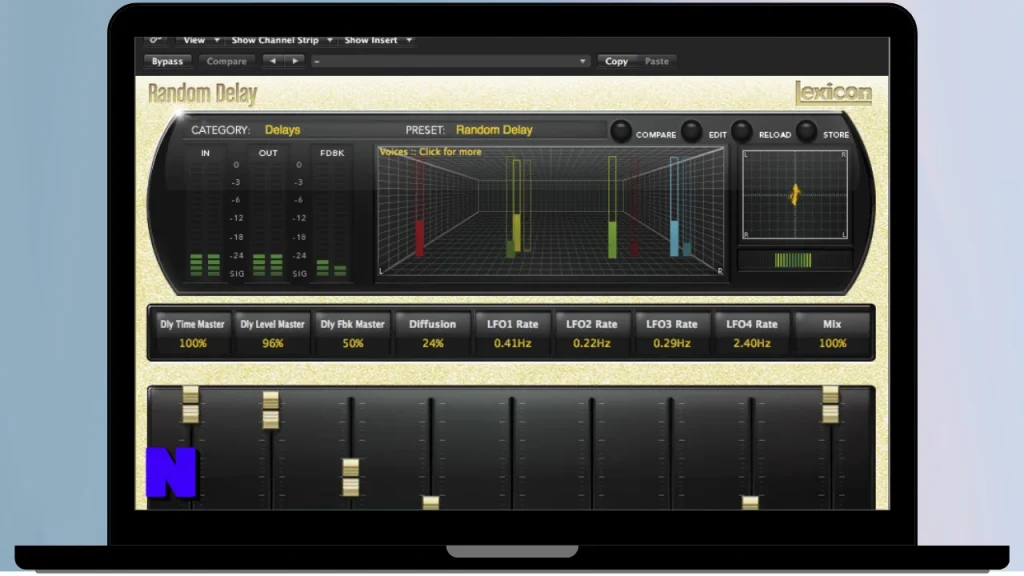
Task: Select the LFO1 Rate parameter box
Action: click(x=513, y=333)
